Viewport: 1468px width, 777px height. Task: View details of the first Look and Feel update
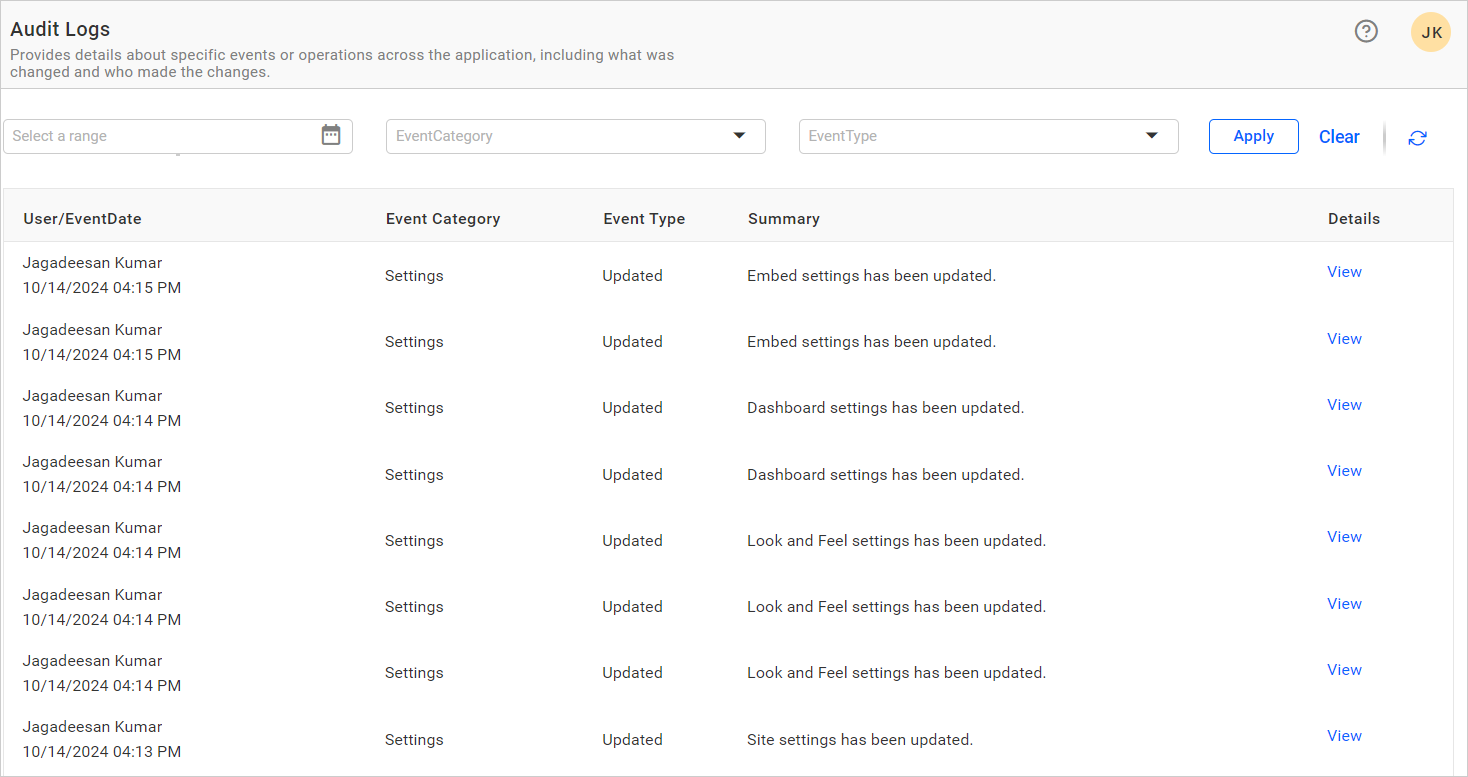point(1344,536)
